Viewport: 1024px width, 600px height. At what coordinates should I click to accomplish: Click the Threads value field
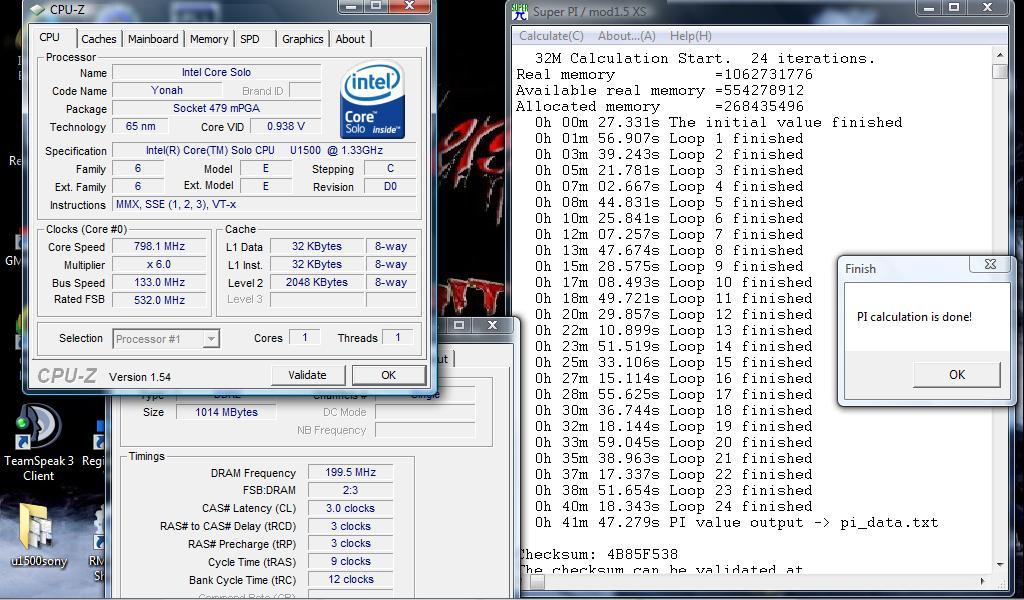tap(398, 338)
